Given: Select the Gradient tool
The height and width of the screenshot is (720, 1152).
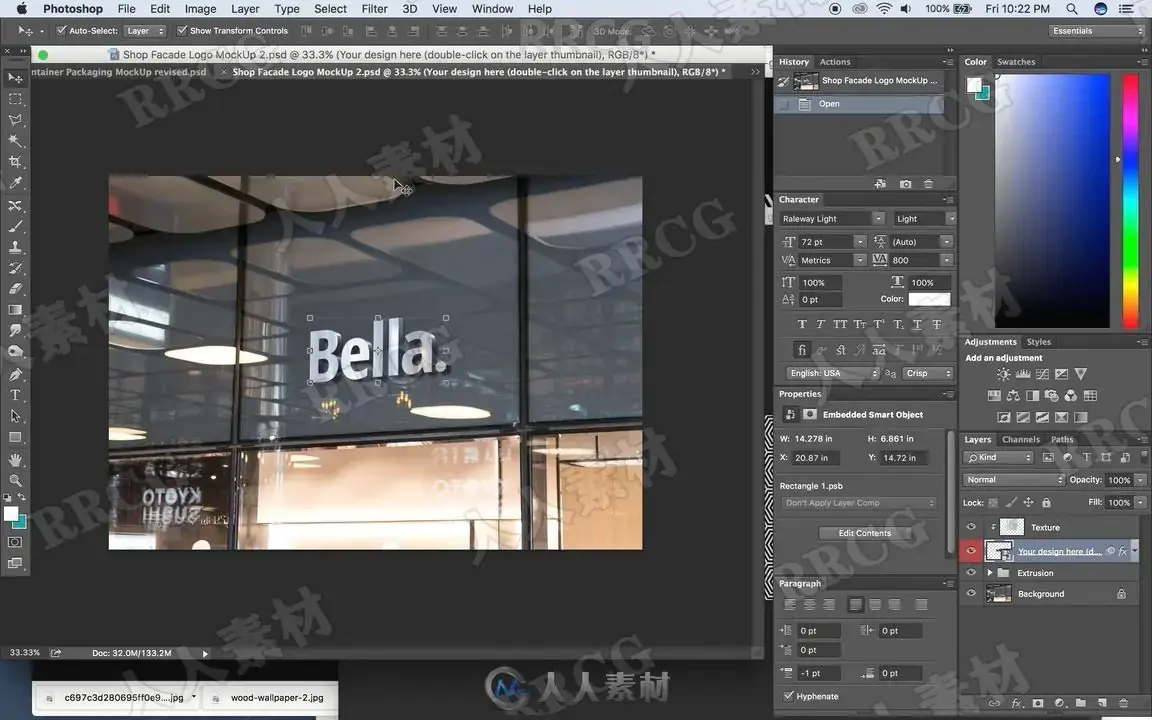Looking at the screenshot, I should click(x=15, y=310).
